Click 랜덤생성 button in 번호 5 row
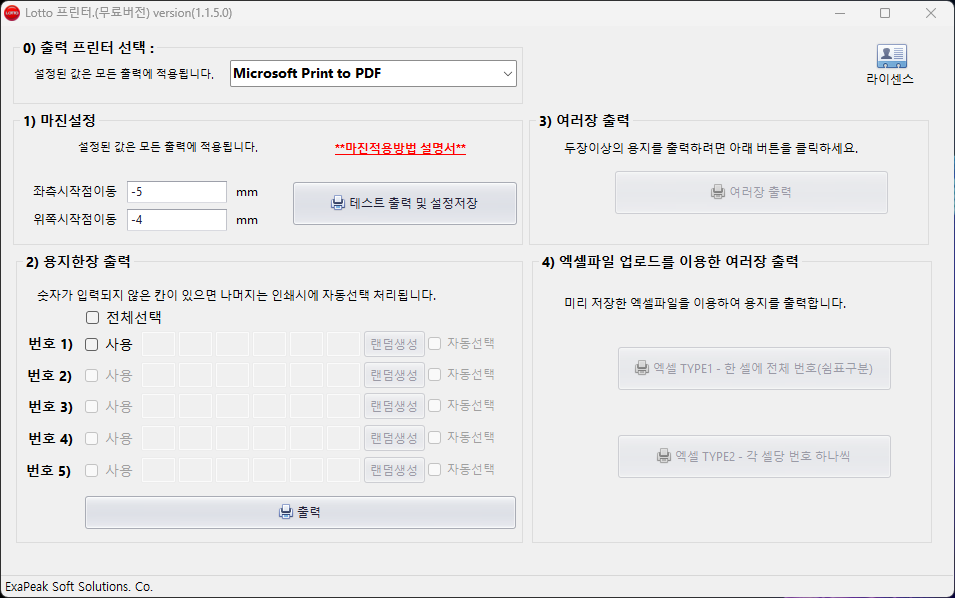The width and height of the screenshot is (955, 598). 394,470
